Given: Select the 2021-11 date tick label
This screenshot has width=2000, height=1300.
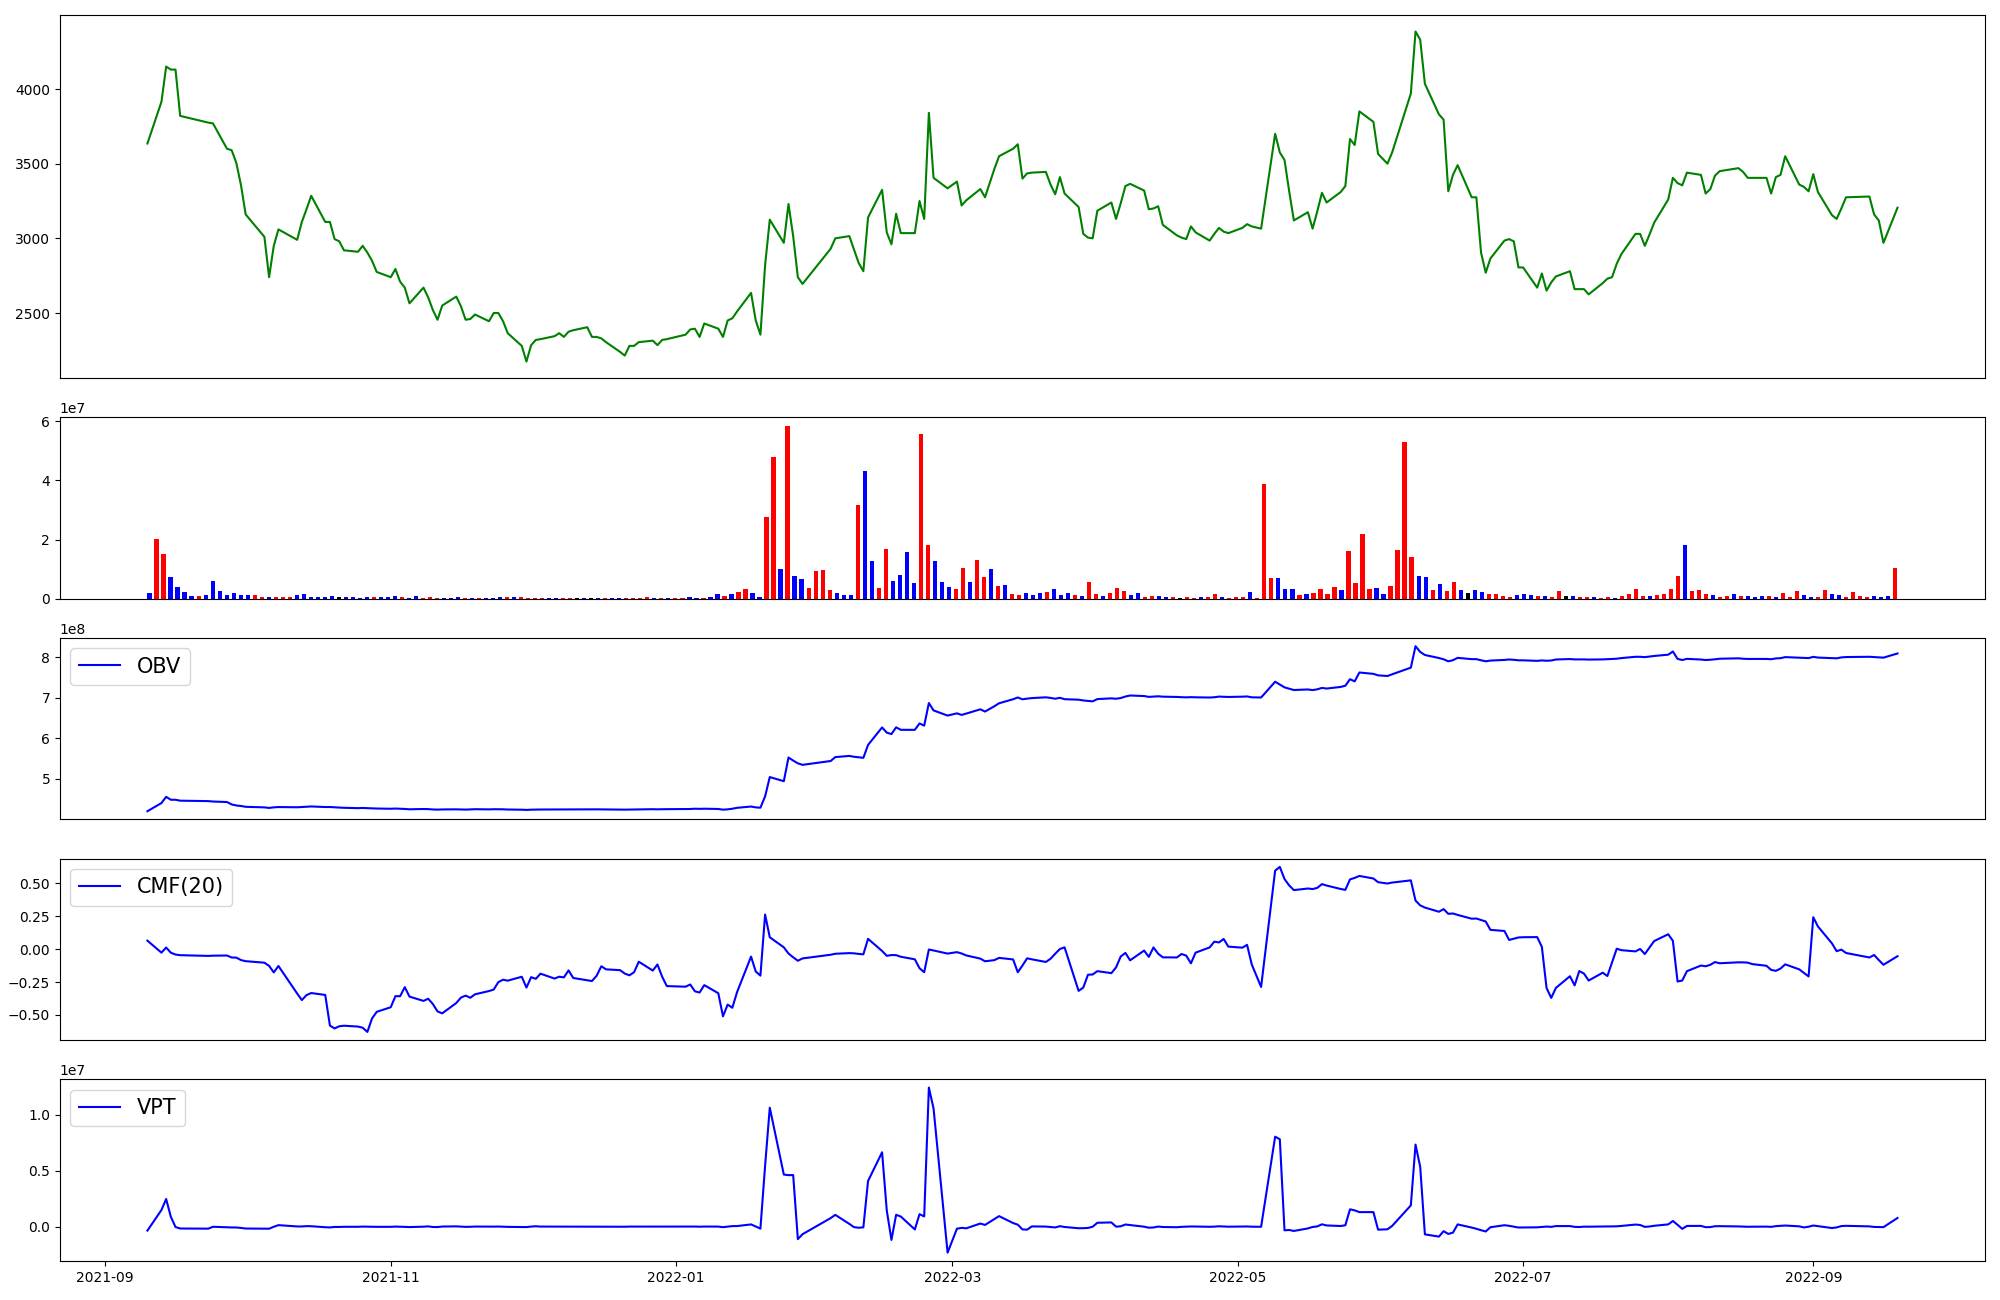Looking at the screenshot, I should [391, 1277].
